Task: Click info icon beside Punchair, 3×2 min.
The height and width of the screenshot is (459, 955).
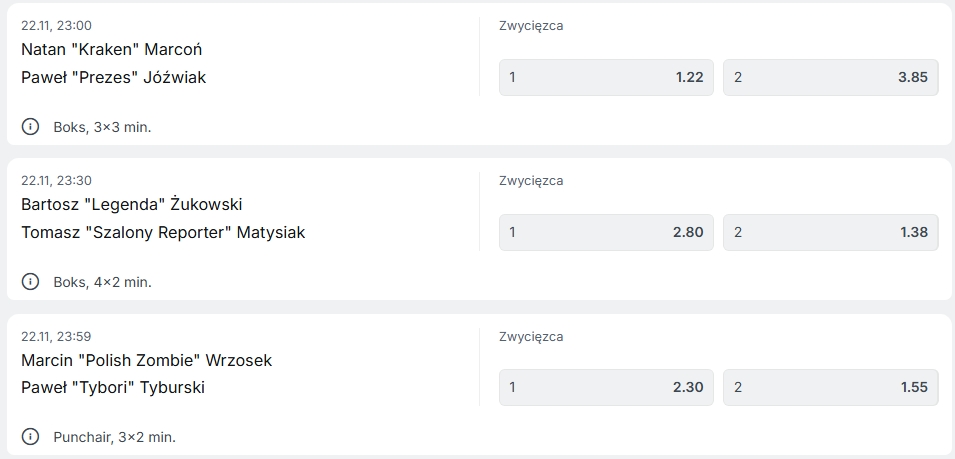Action: point(31,437)
